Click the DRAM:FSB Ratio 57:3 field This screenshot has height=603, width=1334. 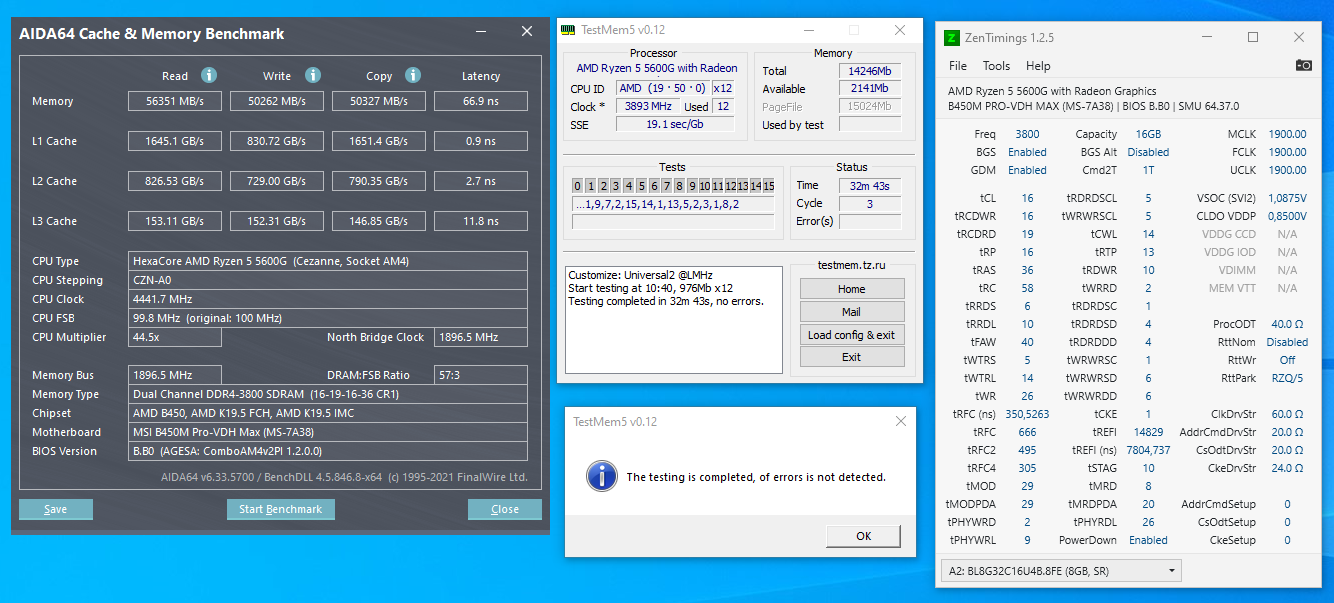pyautogui.click(x=481, y=375)
